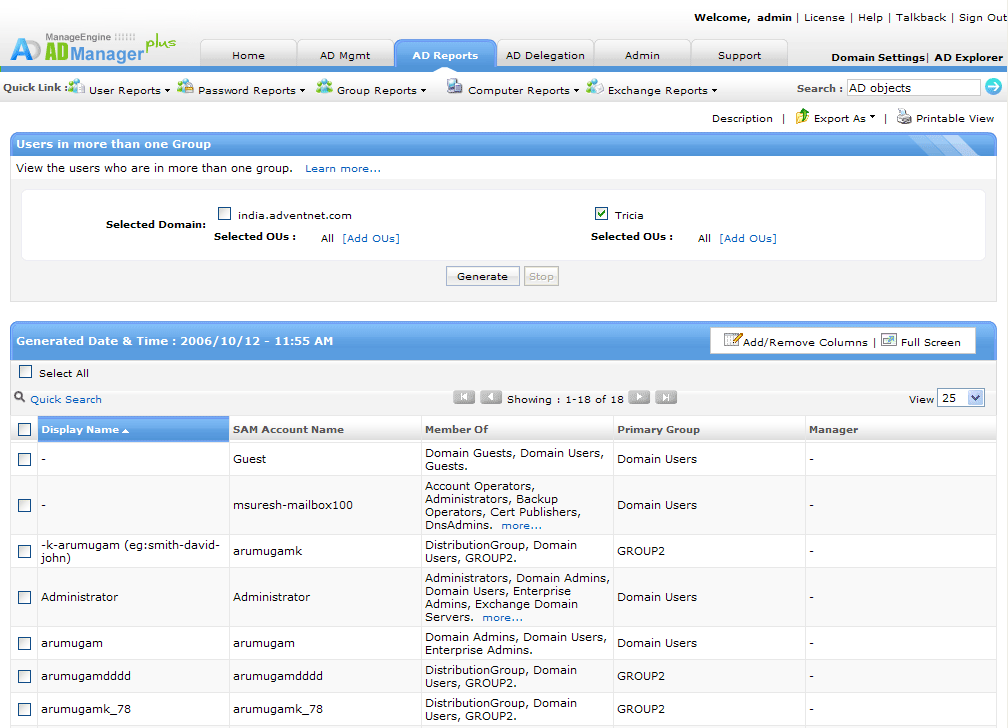Click the Group Reports icon

pyautogui.click(x=324, y=86)
